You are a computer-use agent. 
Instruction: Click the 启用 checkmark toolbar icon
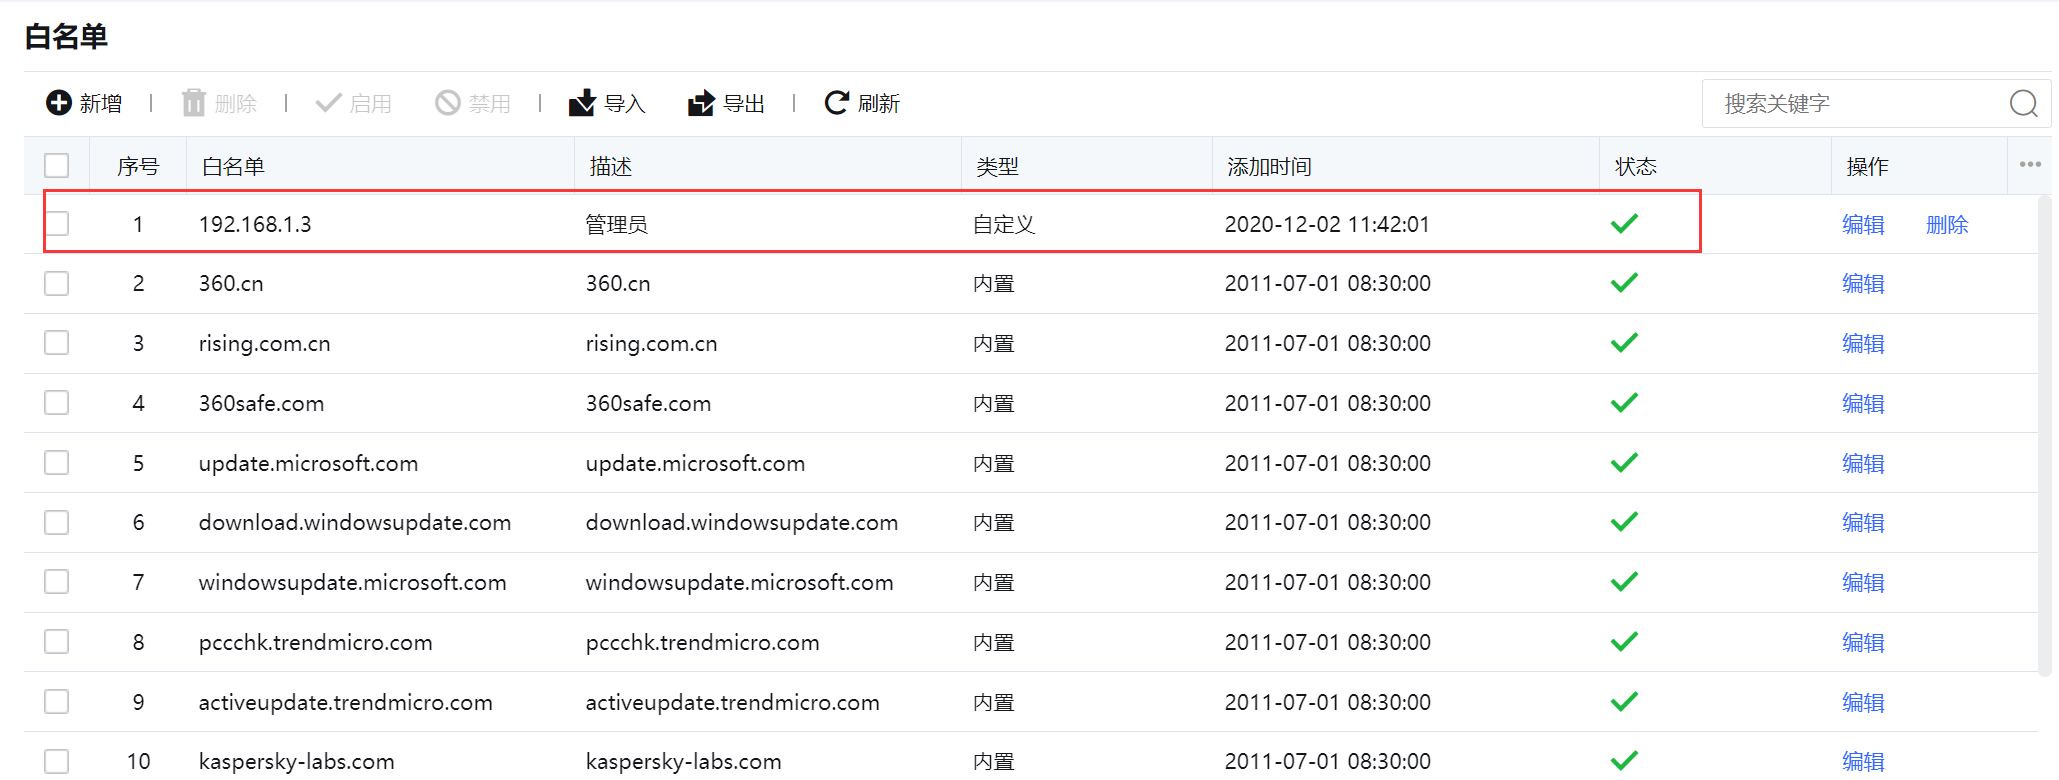pyautogui.click(x=328, y=103)
